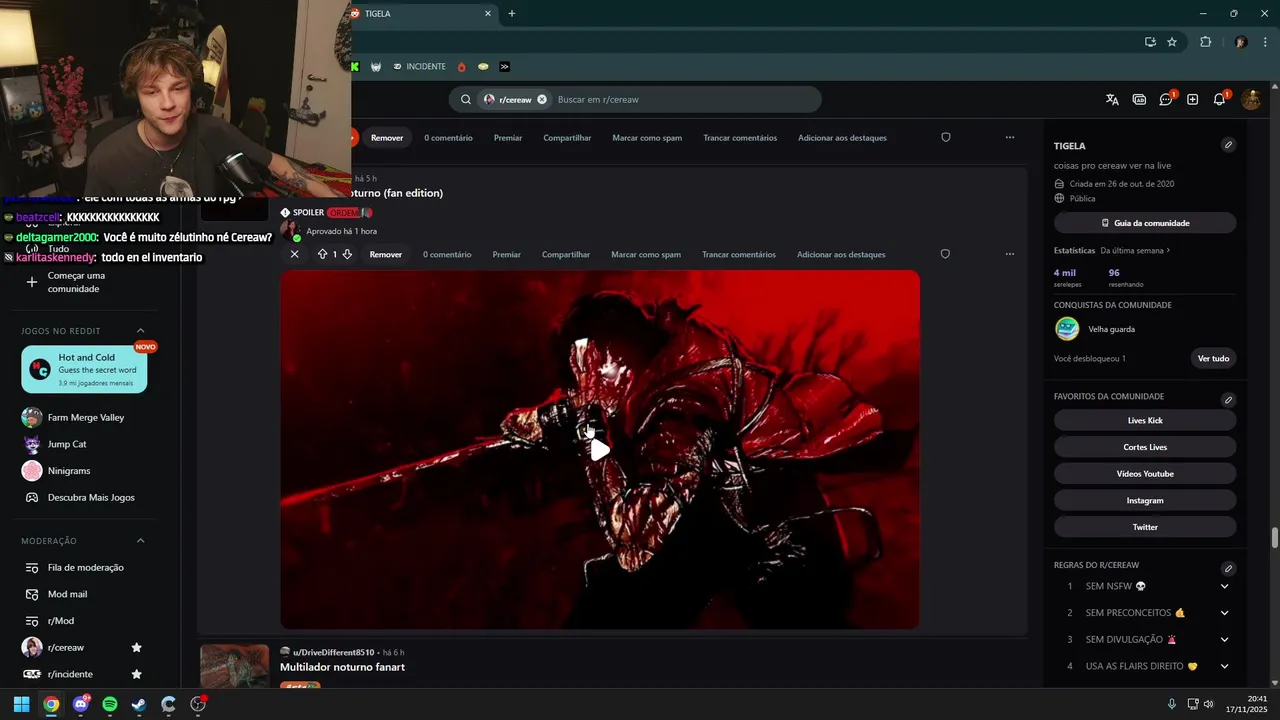Open Chrome profile avatar in toolbar

click(1241, 42)
